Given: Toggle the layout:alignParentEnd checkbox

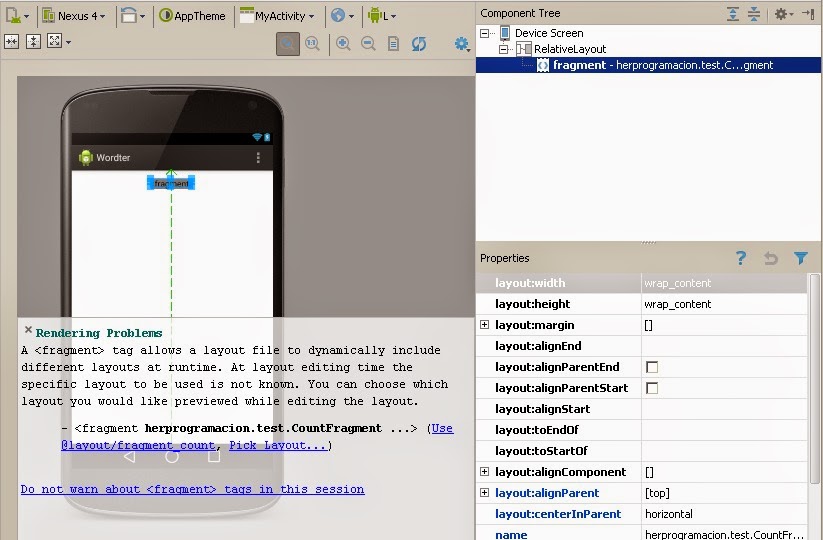Looking at the screenshot, I should tap(652, 367).
